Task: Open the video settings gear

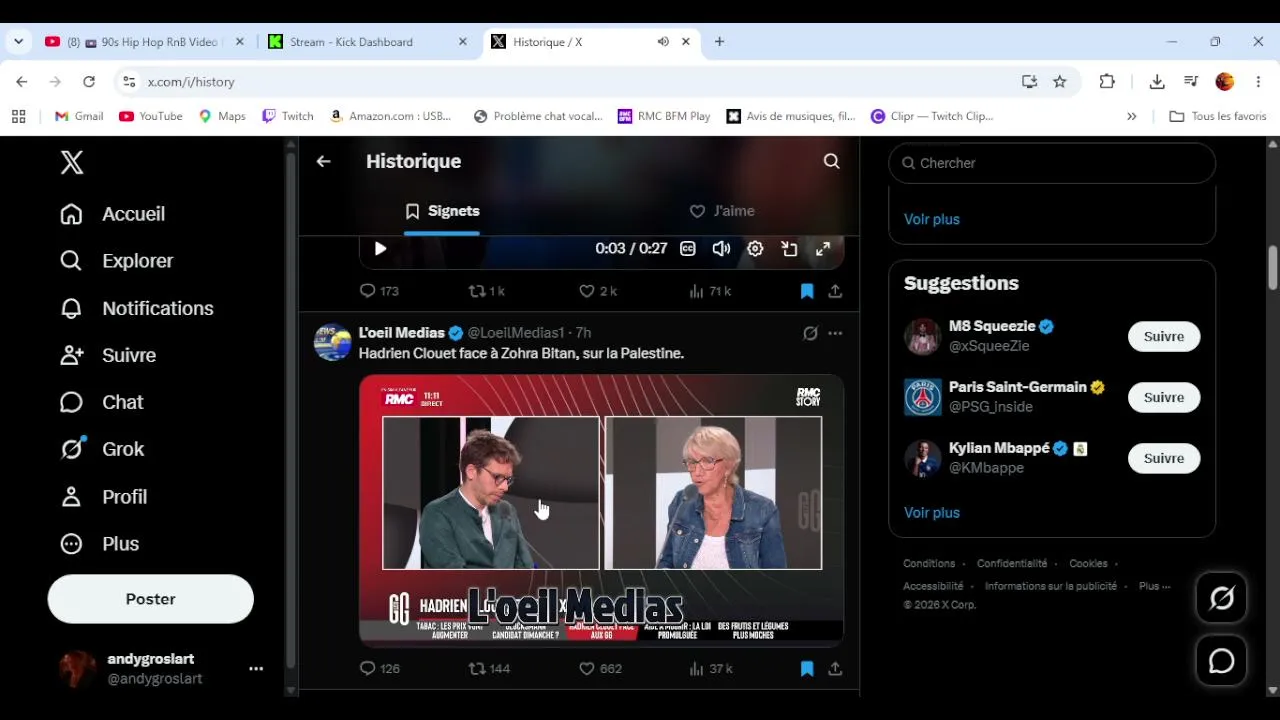Action: click(x=755, y=249)
